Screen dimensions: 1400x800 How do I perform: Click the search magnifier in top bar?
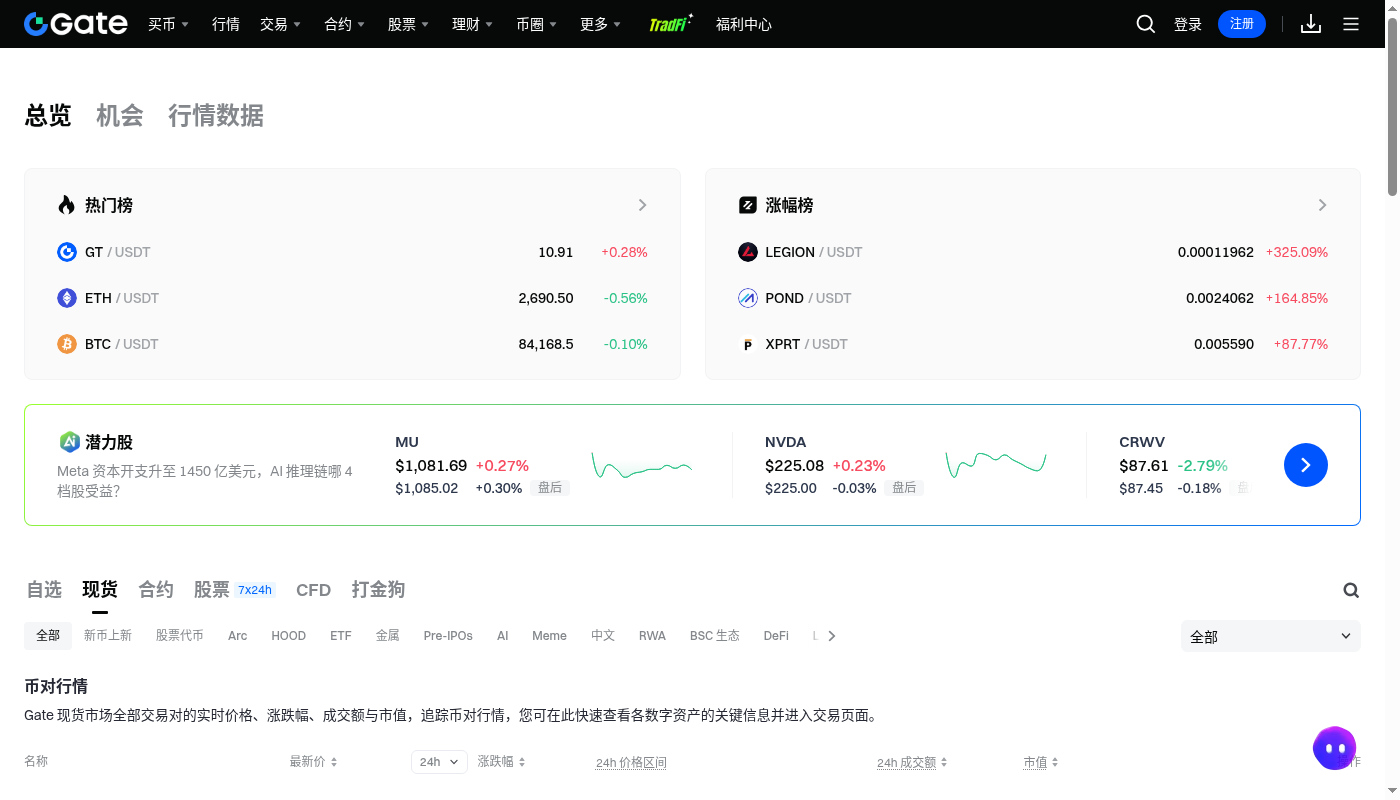point(1146,24)
